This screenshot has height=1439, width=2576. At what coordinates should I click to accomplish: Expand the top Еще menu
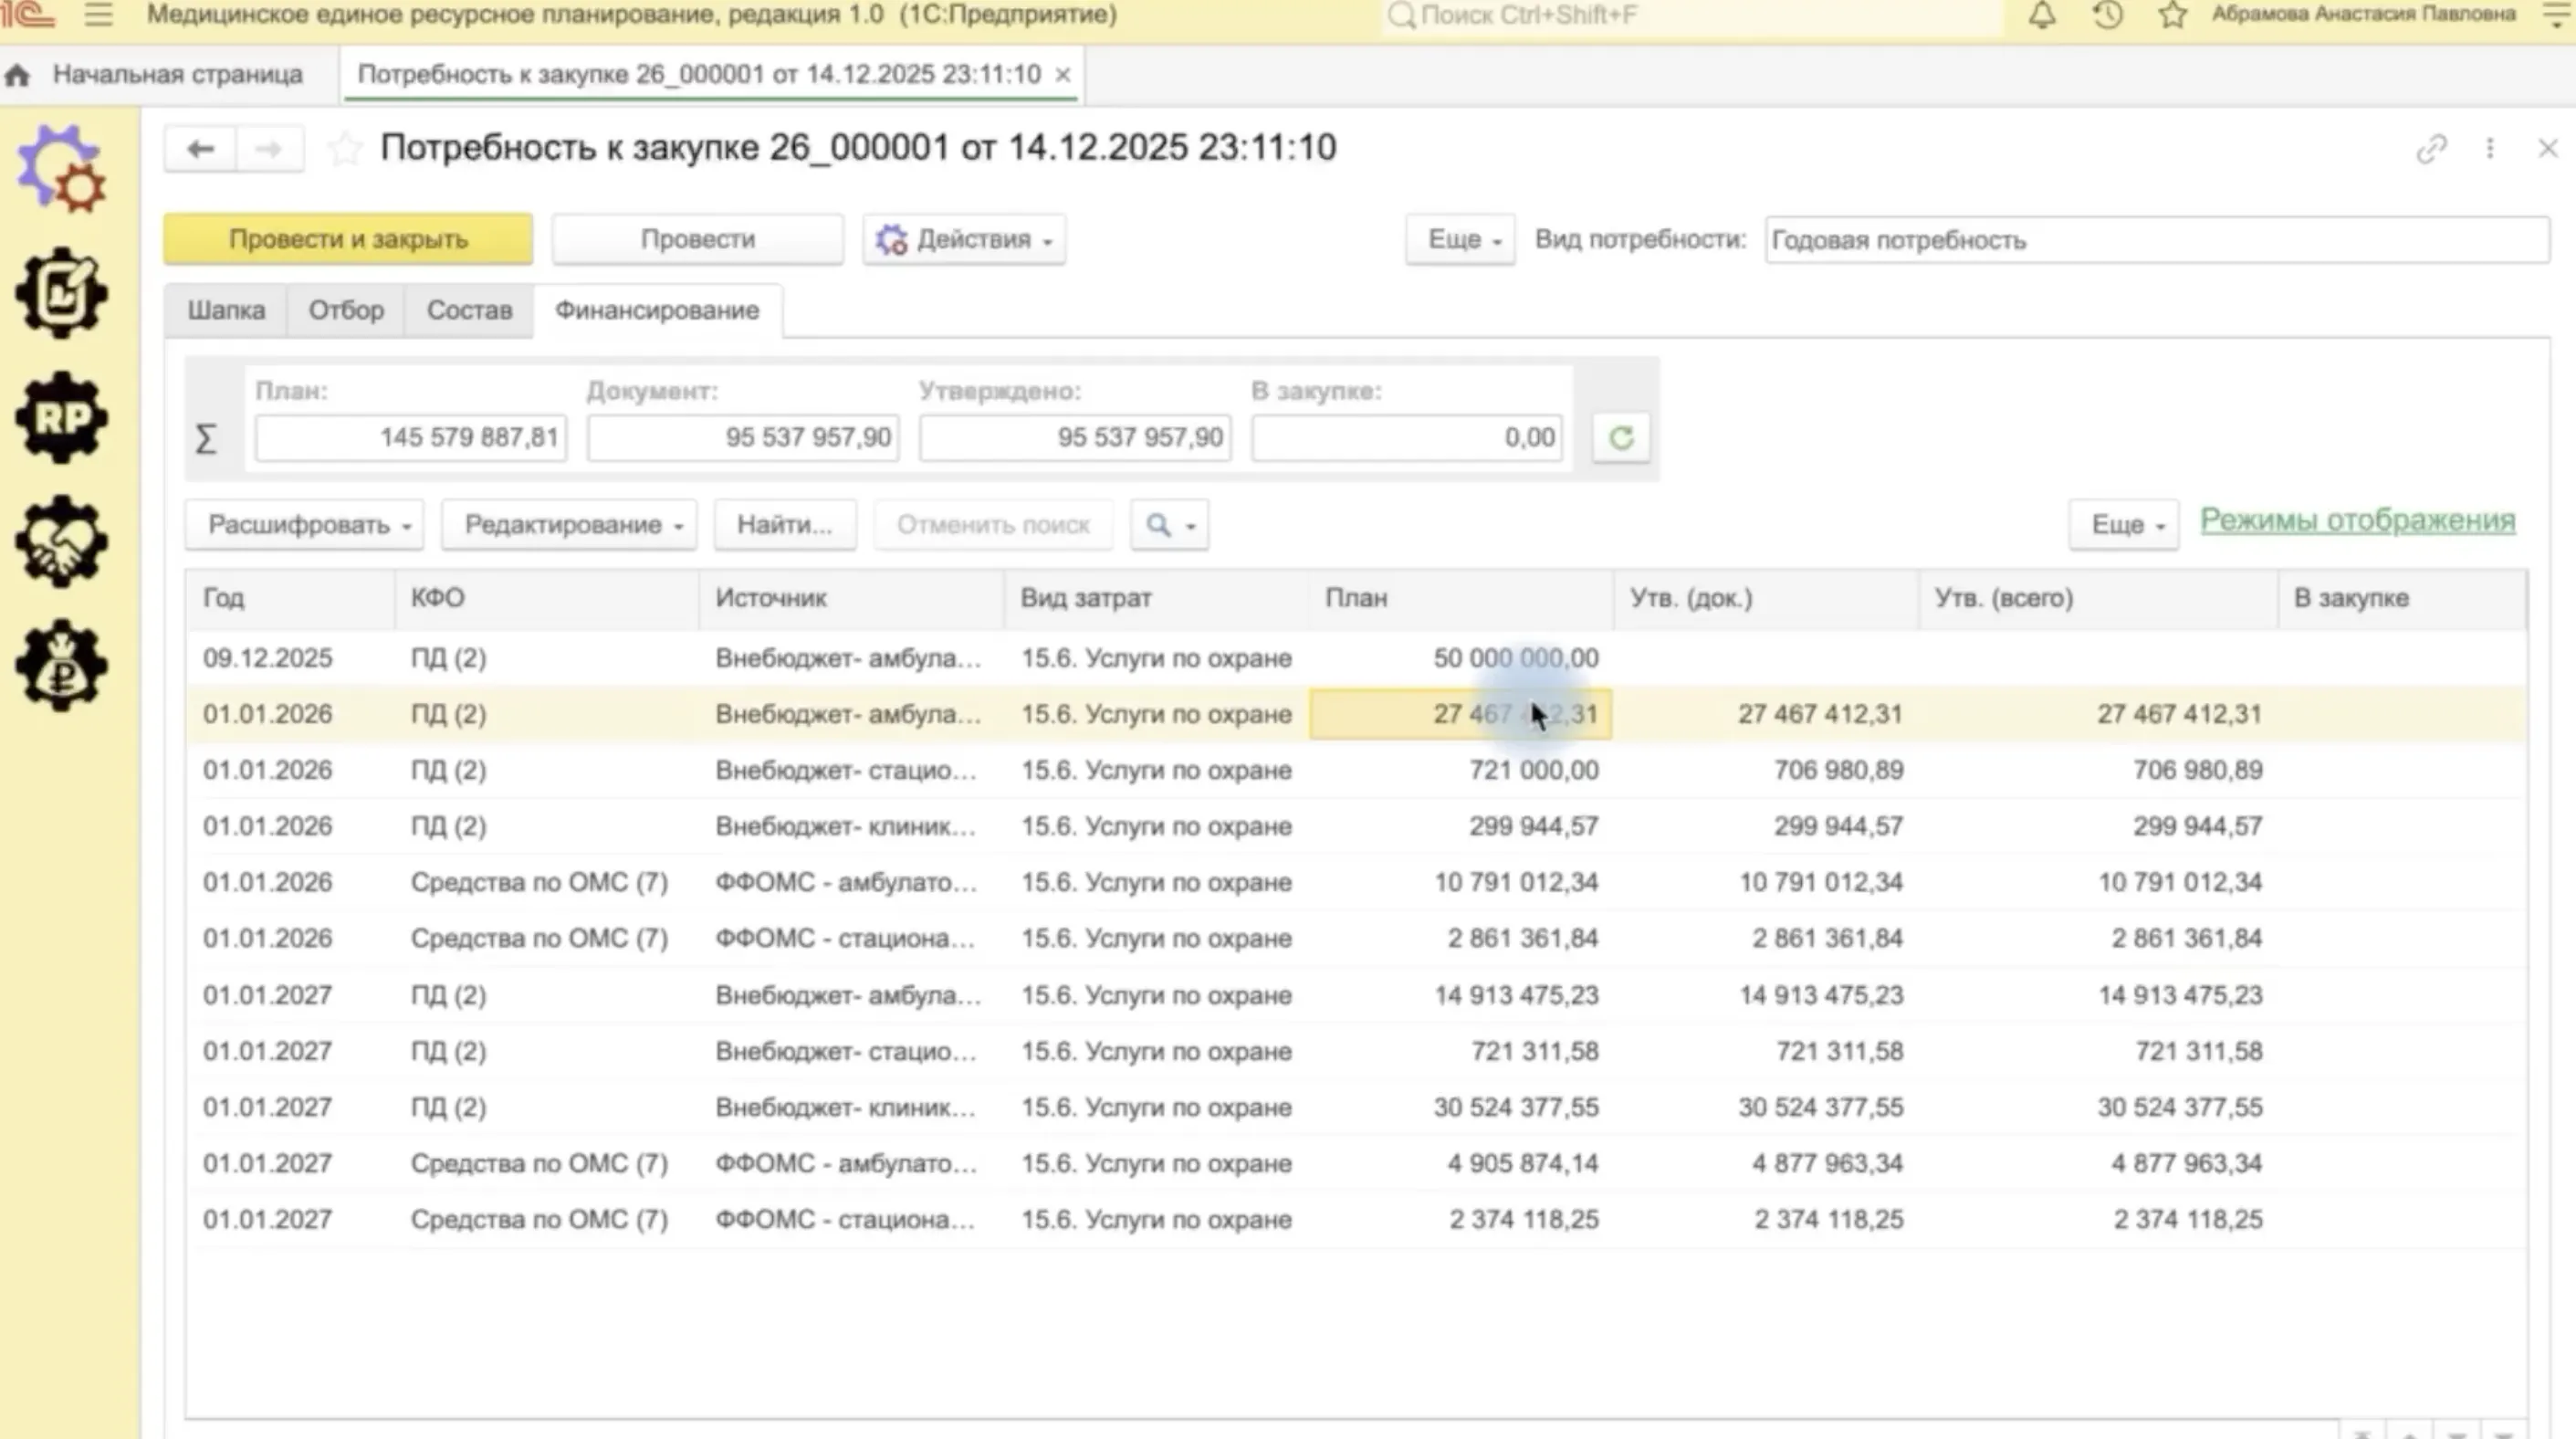(1460, 240)
